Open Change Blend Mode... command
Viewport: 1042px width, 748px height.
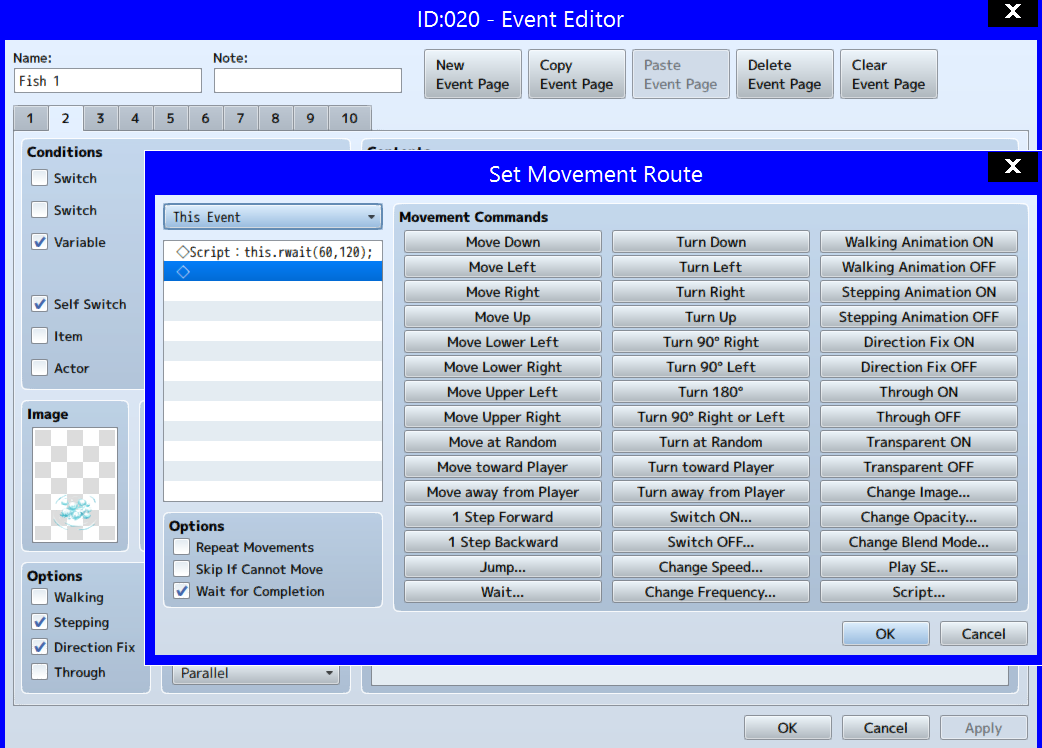click(x=918, y=542)
